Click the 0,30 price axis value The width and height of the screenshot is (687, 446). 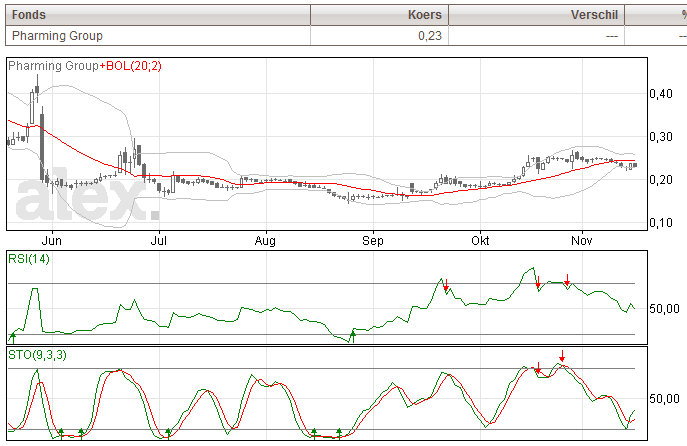pos(661,137)
